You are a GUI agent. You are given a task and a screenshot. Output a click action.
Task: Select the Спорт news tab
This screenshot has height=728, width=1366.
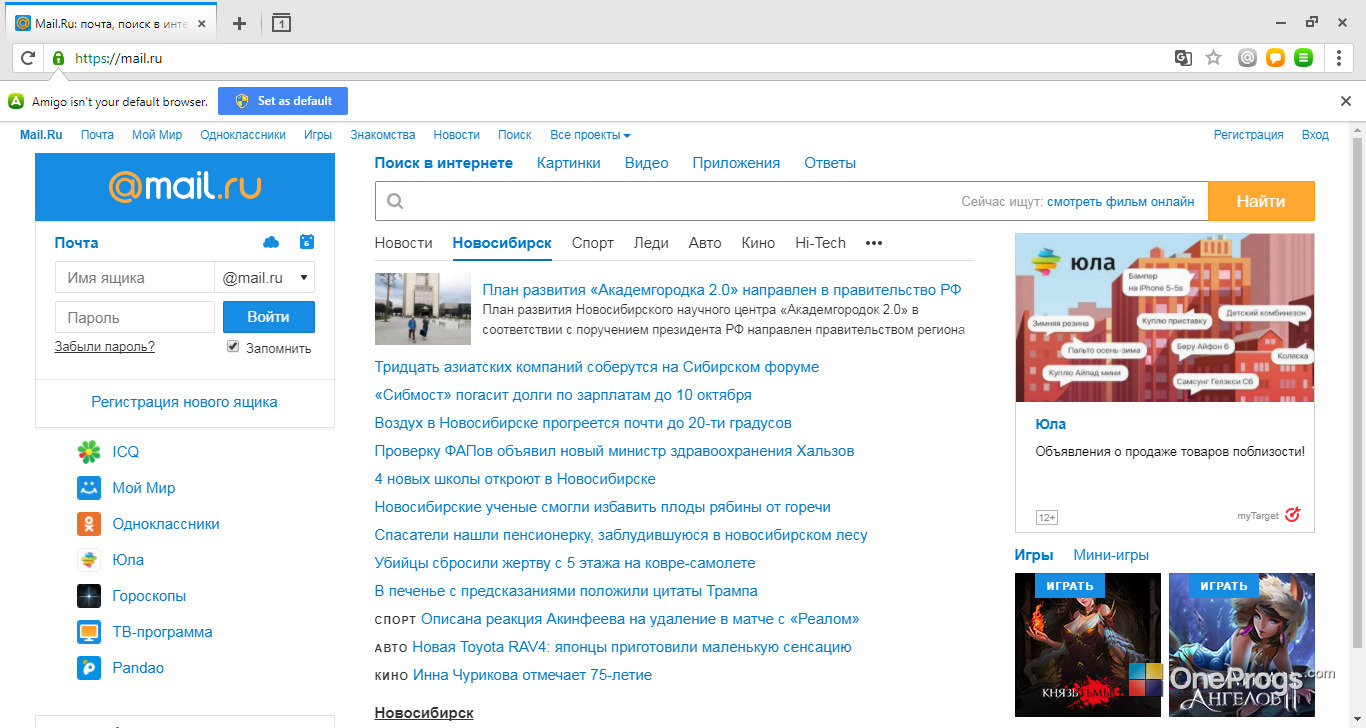click(593, 243)
